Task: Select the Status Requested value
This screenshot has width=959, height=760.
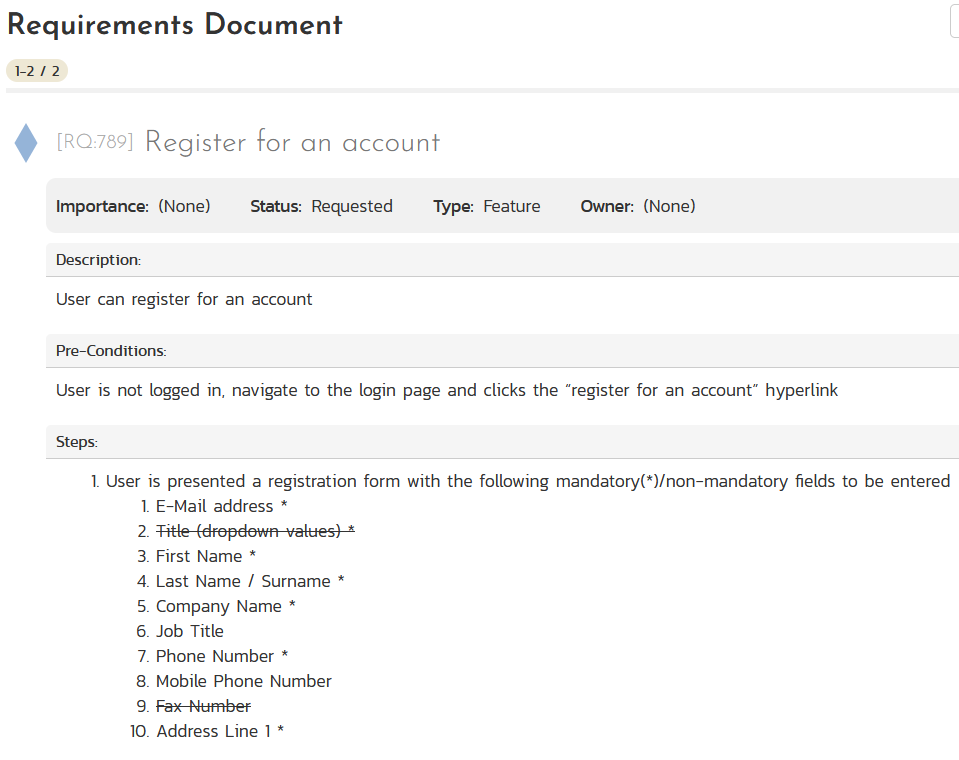Action: [x=352, y=207]
